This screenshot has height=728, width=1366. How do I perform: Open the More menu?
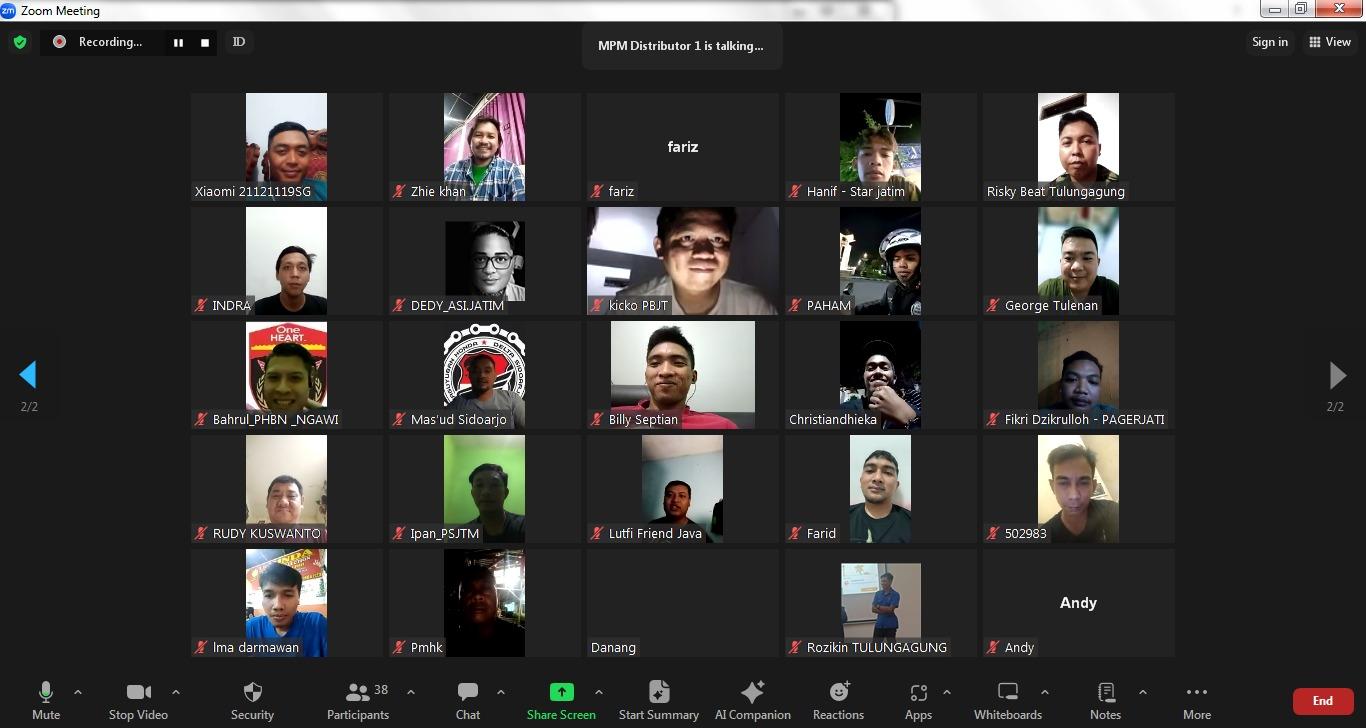coord(1196,700)
